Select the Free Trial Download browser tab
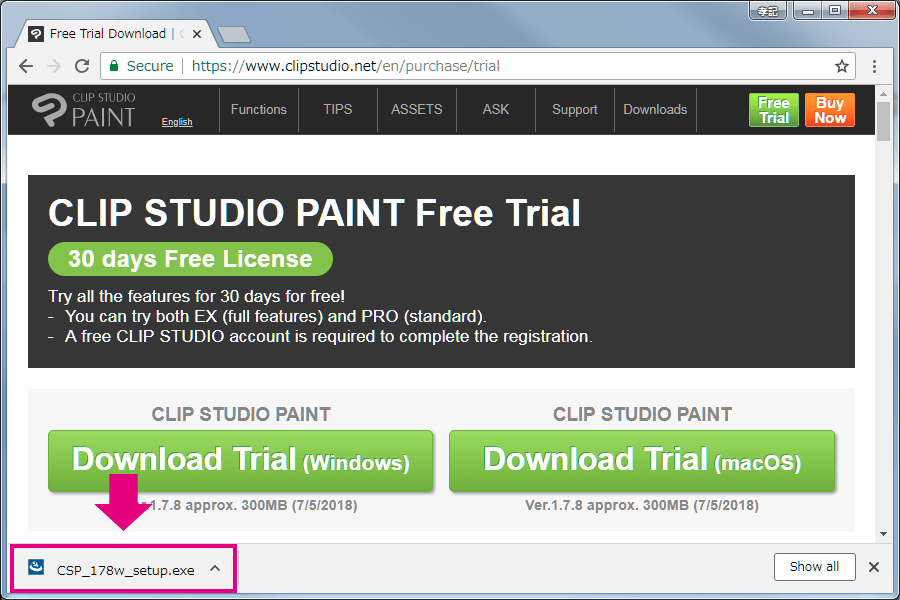The image size is (900, 600). [110, 33]
